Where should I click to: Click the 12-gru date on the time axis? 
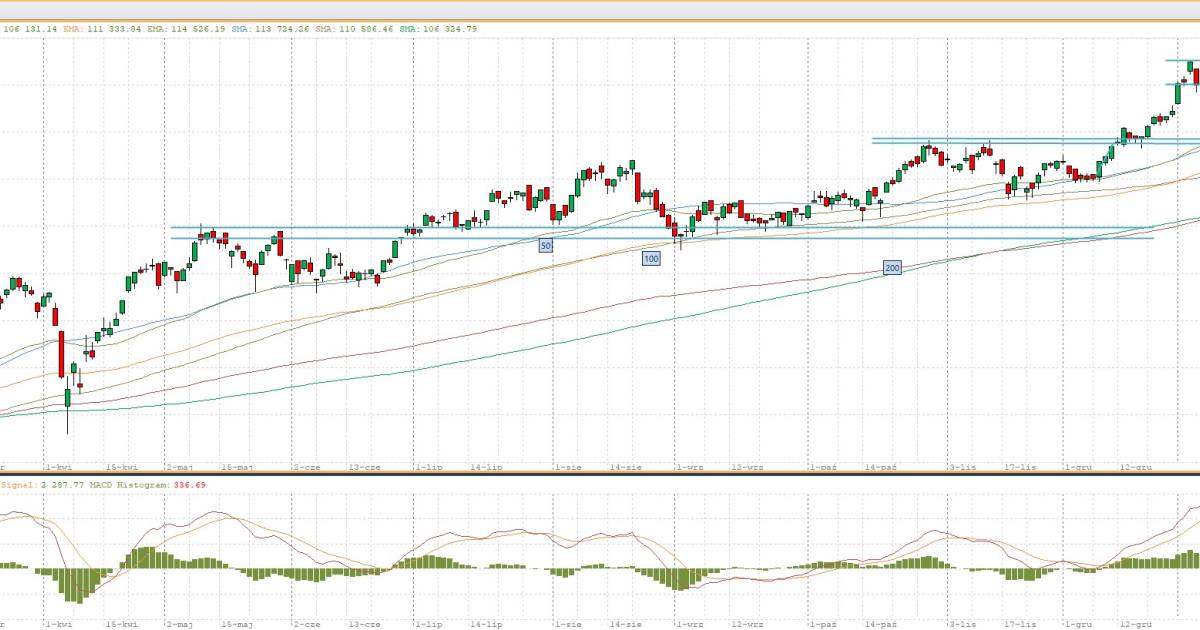(1136, 467)
